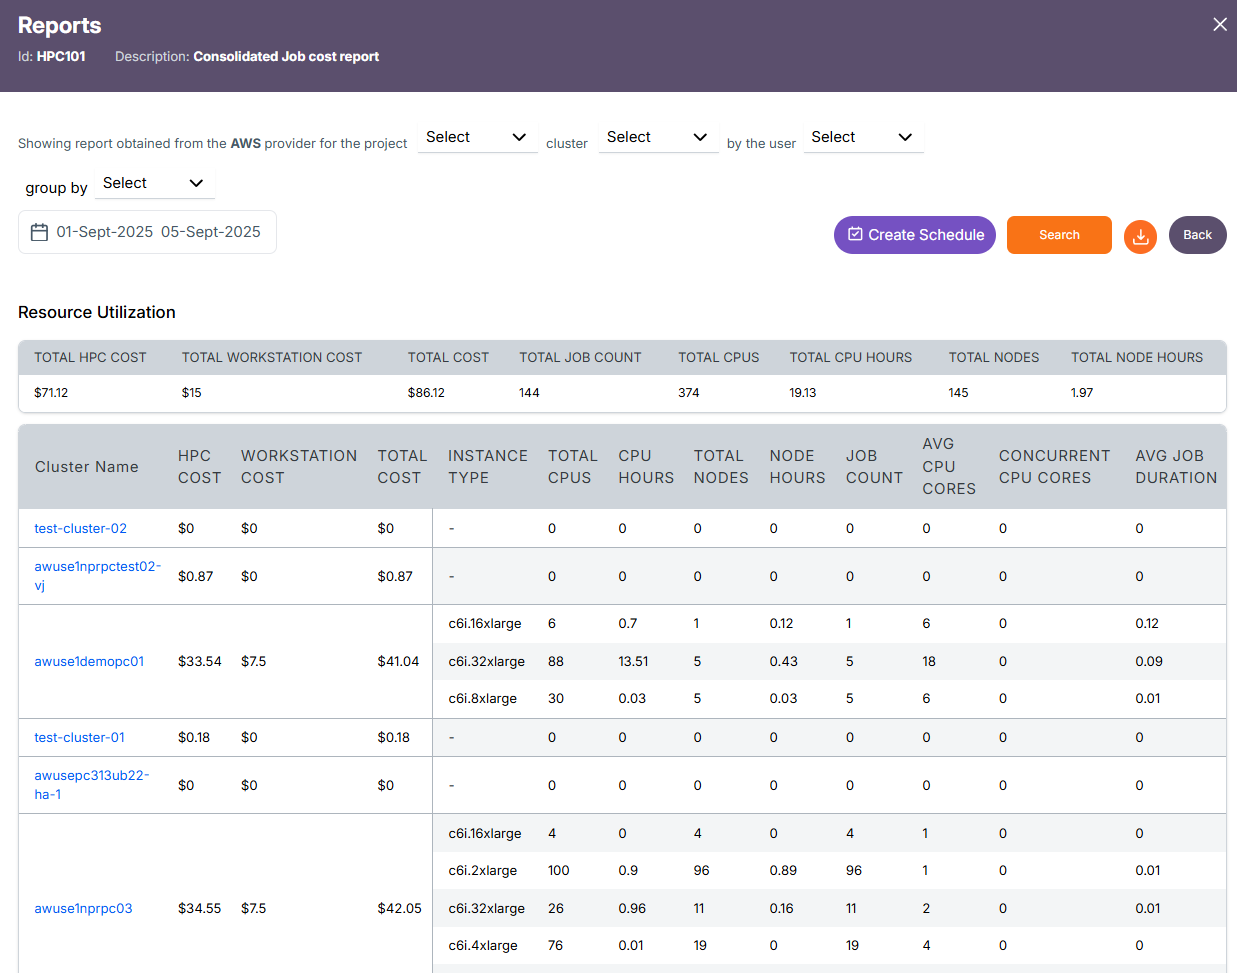Click the AVG CPU CORES column header
The height and width of the screenshot is (973, 1237).
pyautogui.click(x=949, y=466)
